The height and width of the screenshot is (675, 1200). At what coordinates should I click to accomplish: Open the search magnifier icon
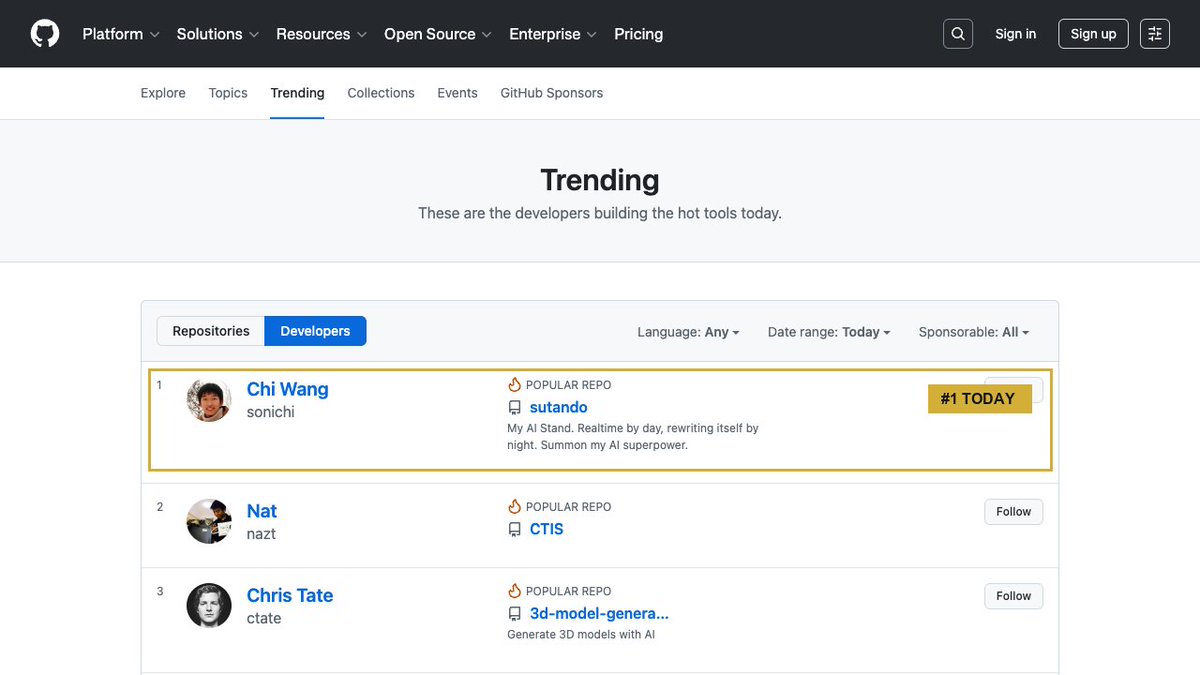(958, 34)
